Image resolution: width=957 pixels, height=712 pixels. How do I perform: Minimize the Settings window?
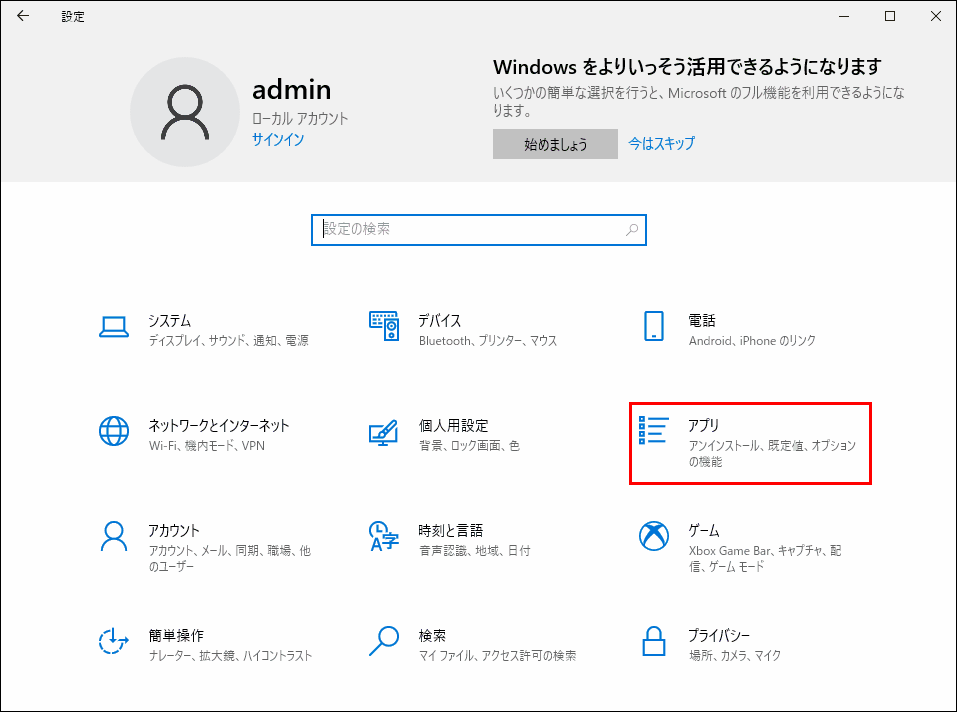coord(844,16)
